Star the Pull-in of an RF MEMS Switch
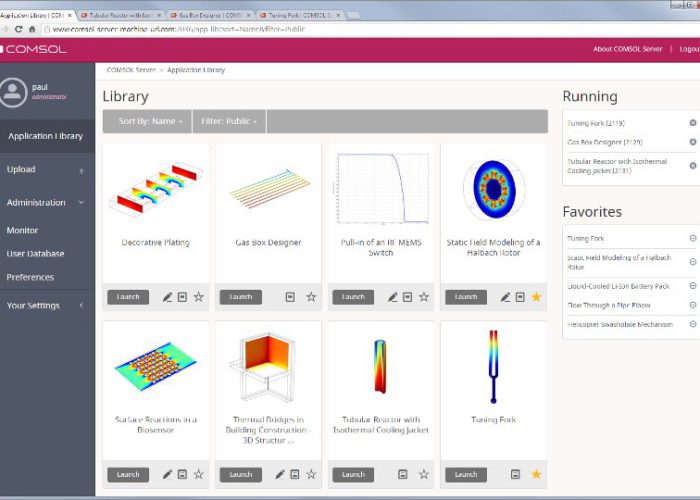 pyautogui.click(x=424, y=297)
